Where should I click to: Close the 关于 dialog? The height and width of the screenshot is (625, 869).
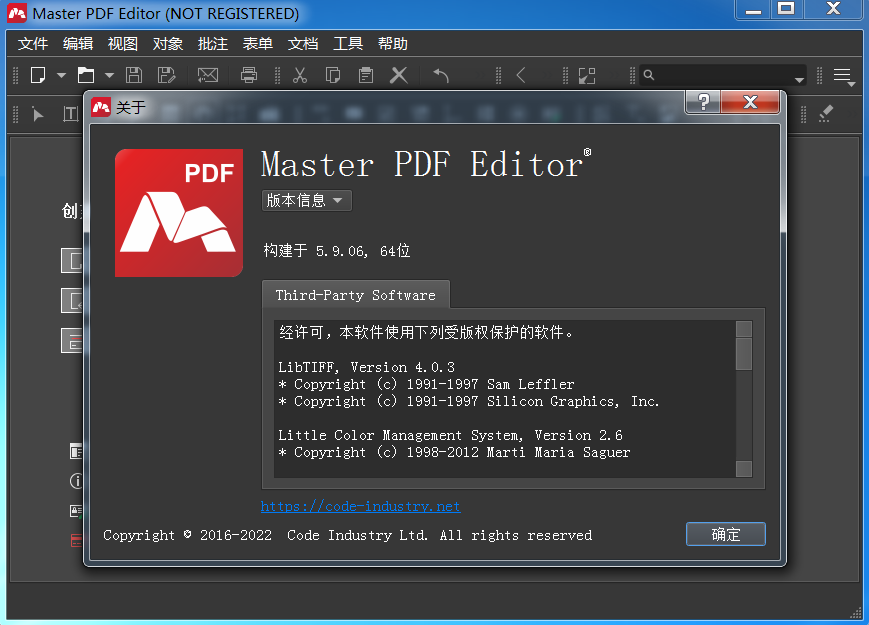[x=750, y=102]
